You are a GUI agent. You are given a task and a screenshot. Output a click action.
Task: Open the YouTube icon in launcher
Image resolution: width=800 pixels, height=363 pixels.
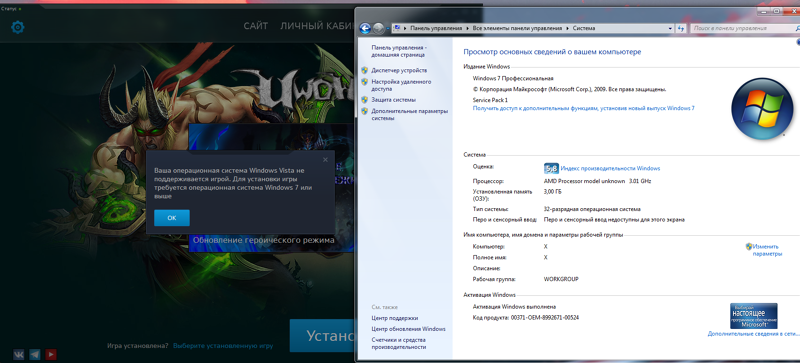point(51,354)
